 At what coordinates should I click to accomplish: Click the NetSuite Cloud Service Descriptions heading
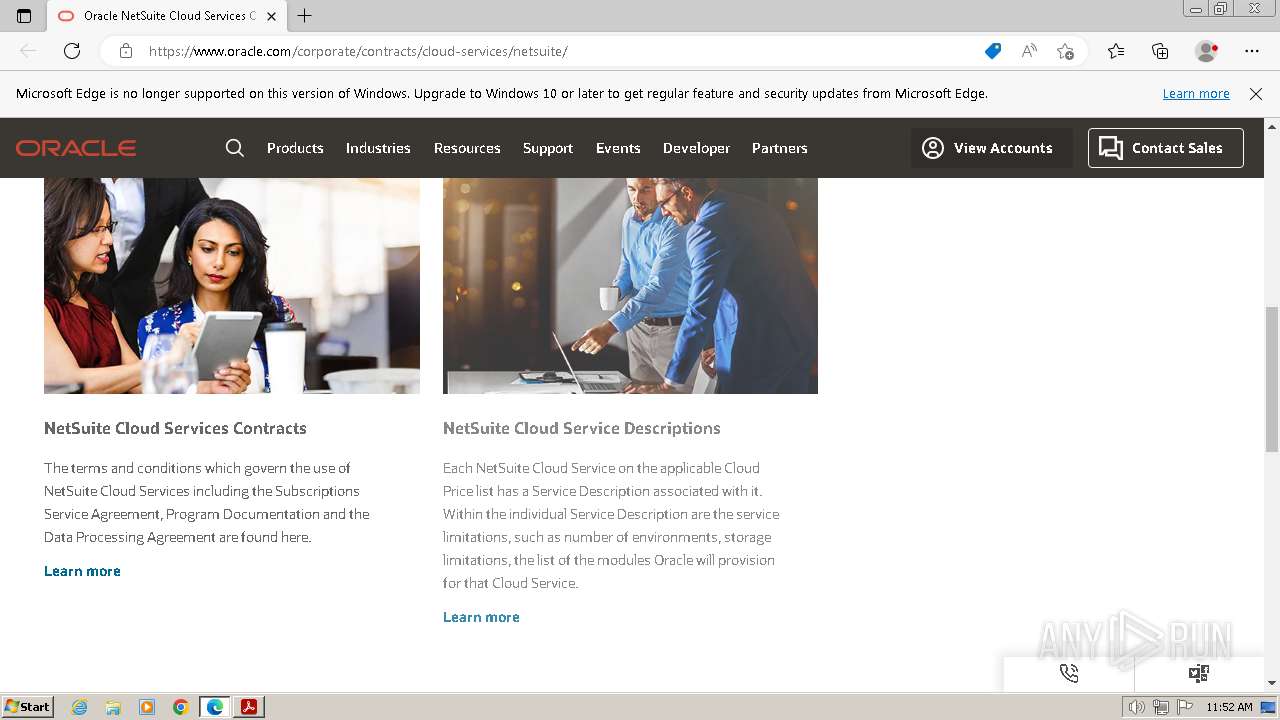pyautogui.click(x=582, y=428)
